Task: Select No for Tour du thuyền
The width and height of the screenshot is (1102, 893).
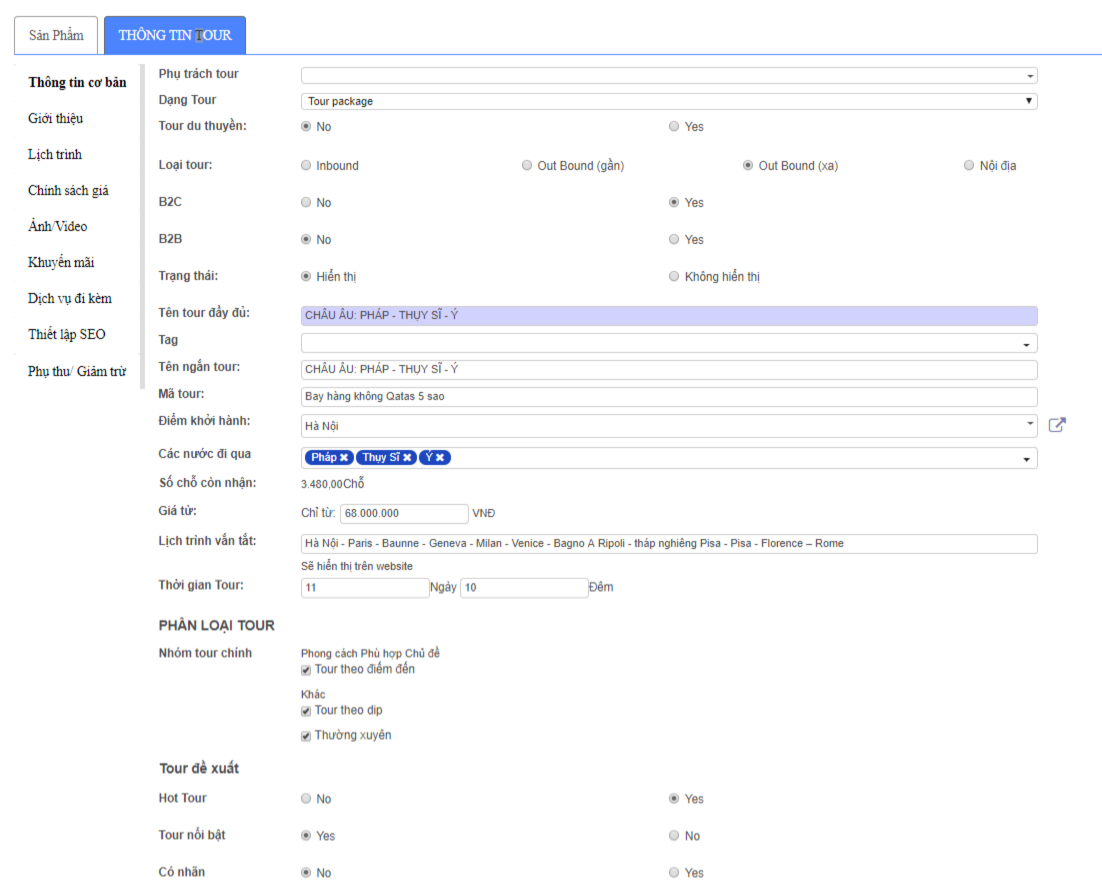Action: point(306,126)
